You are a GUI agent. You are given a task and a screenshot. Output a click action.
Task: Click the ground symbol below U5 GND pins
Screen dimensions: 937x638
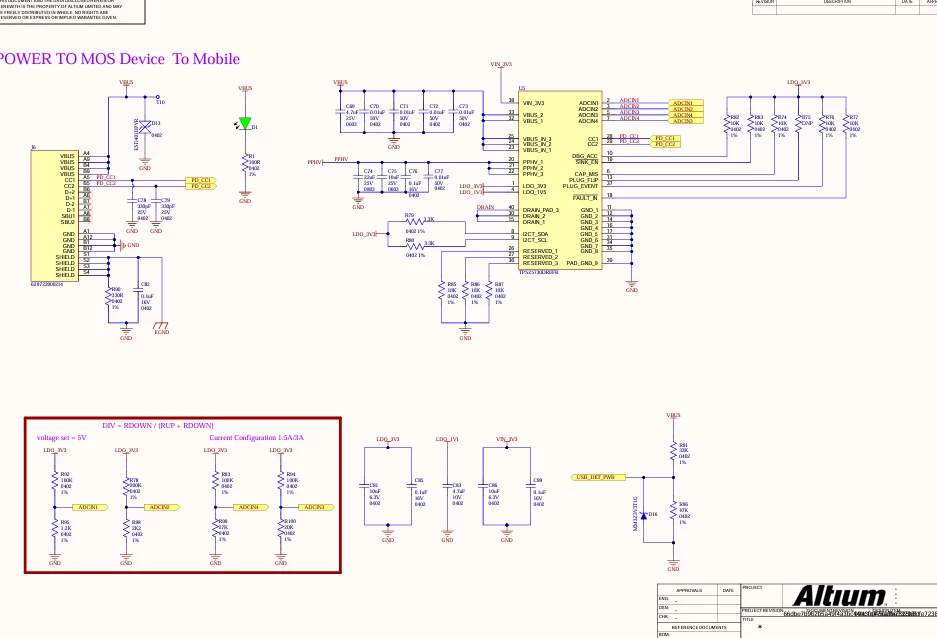(632, 285)
